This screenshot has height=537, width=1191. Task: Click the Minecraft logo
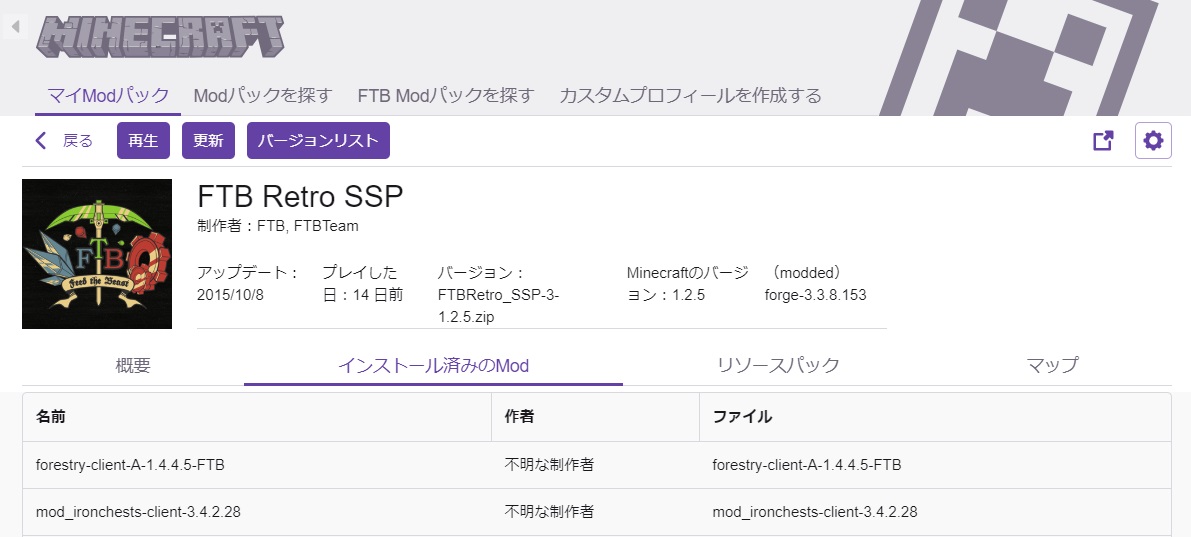click(x=160, y=35)
